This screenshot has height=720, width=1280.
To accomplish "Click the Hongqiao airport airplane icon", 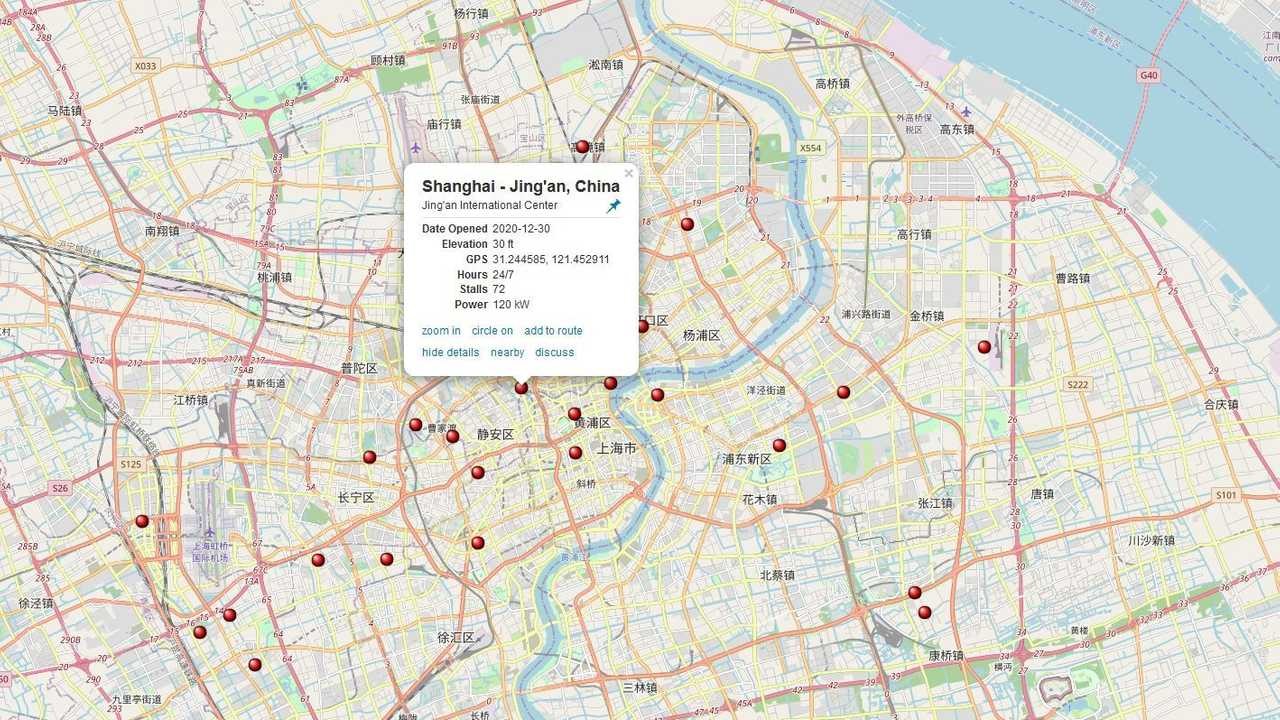I will click(x=210, y=533).
